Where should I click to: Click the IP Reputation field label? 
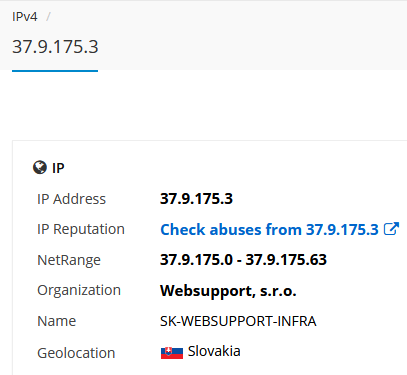[81, 230]
